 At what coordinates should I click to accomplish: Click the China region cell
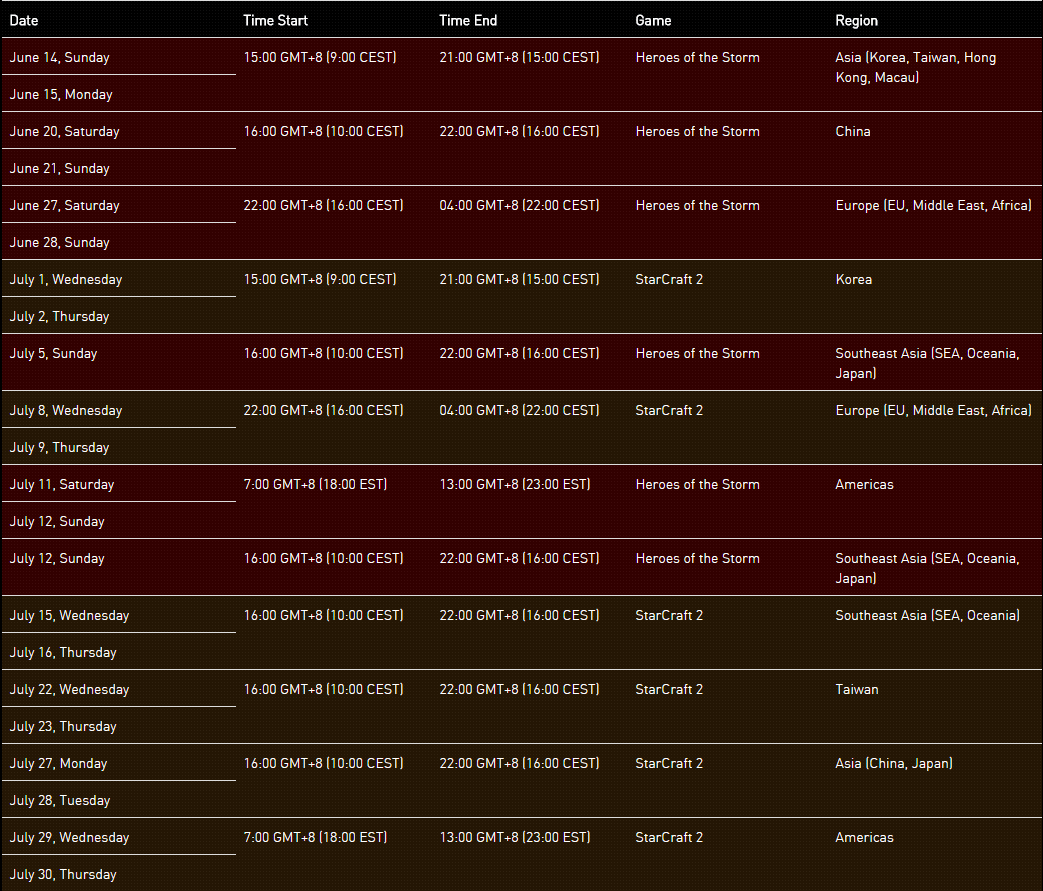click(853, 131)
